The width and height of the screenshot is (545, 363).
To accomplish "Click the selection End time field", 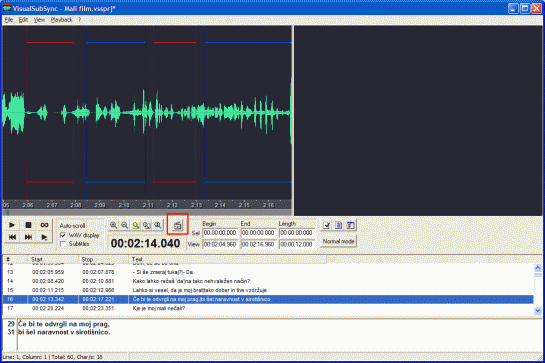I will (258, 233).
